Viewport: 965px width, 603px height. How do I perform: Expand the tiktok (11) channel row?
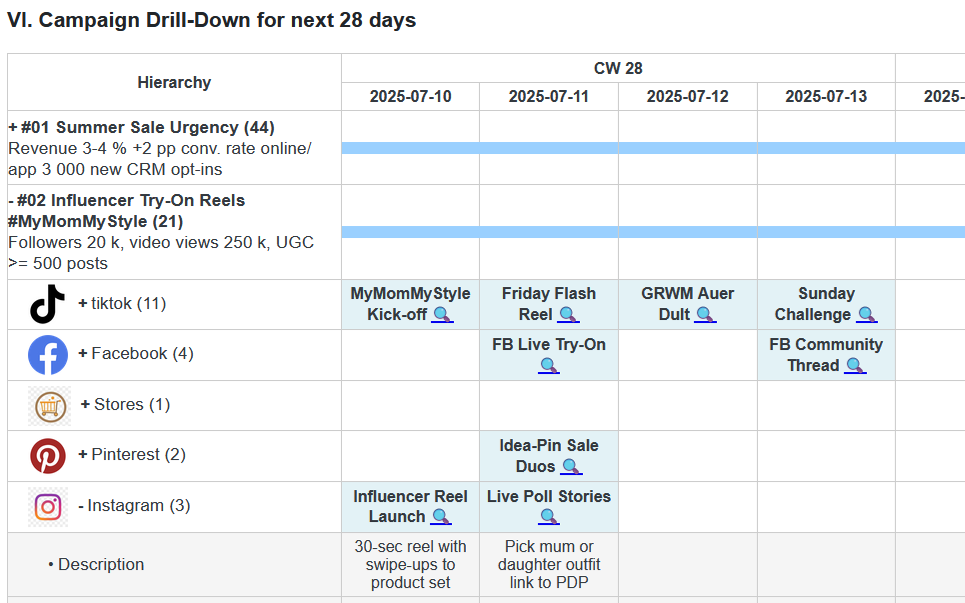[x=83, y=304]
